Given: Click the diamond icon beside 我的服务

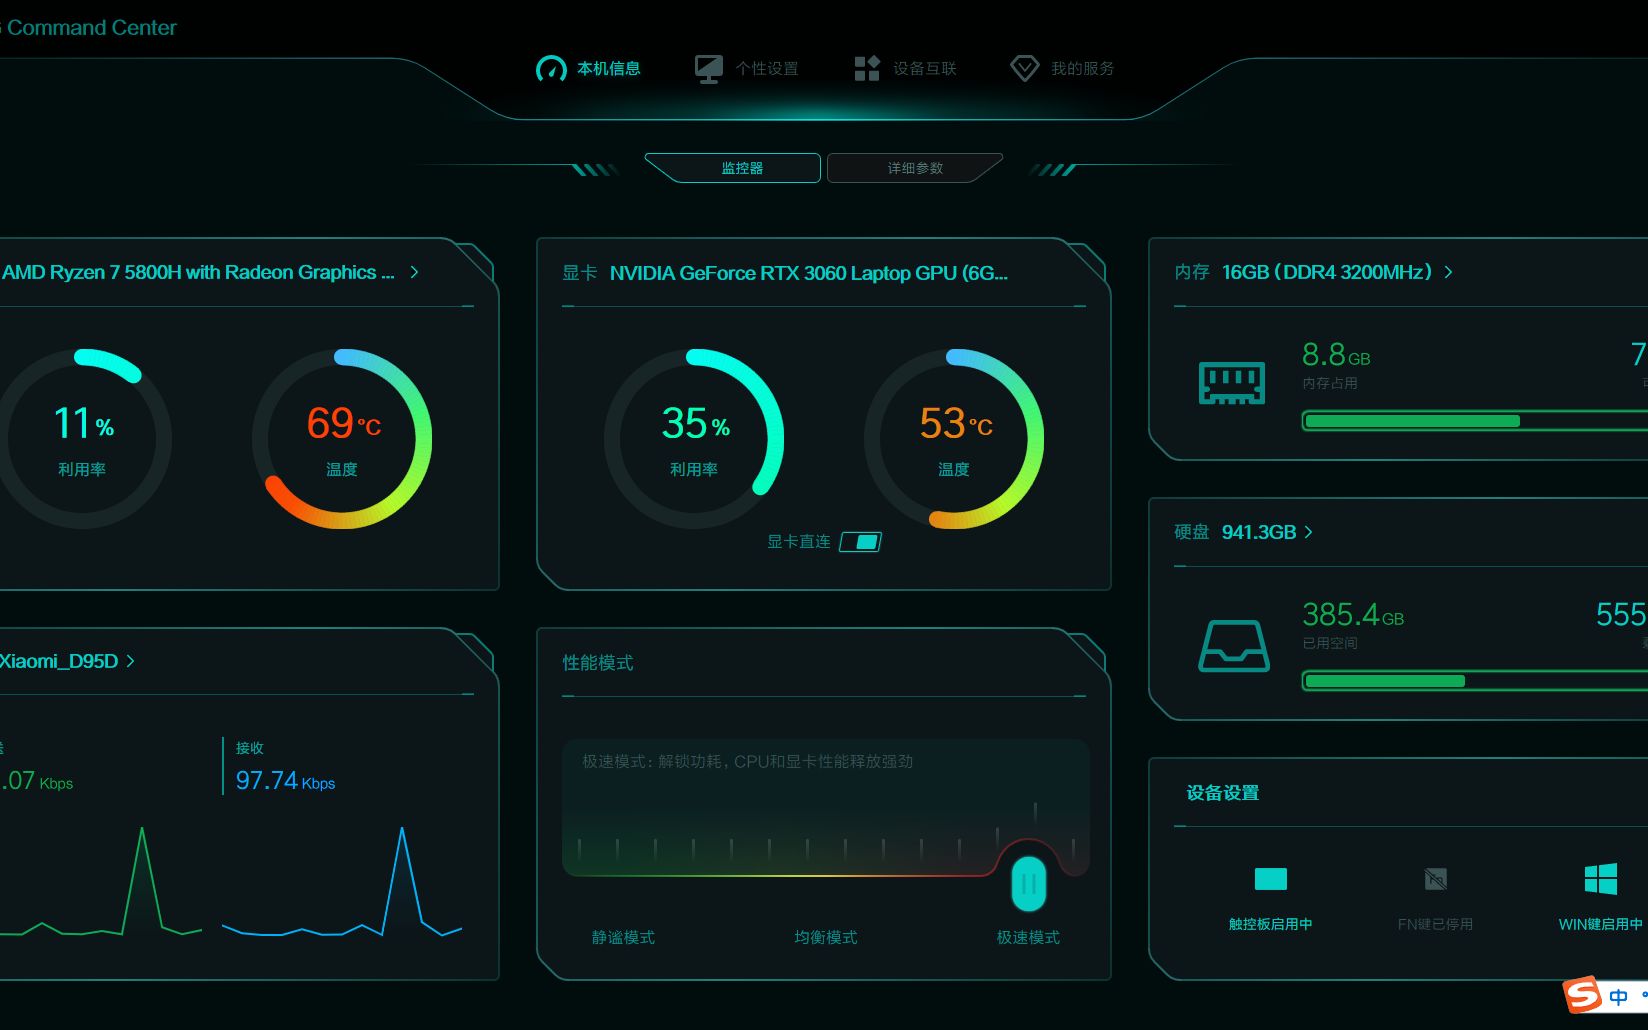Looking at the screenshot, I should coord(1024,68).
